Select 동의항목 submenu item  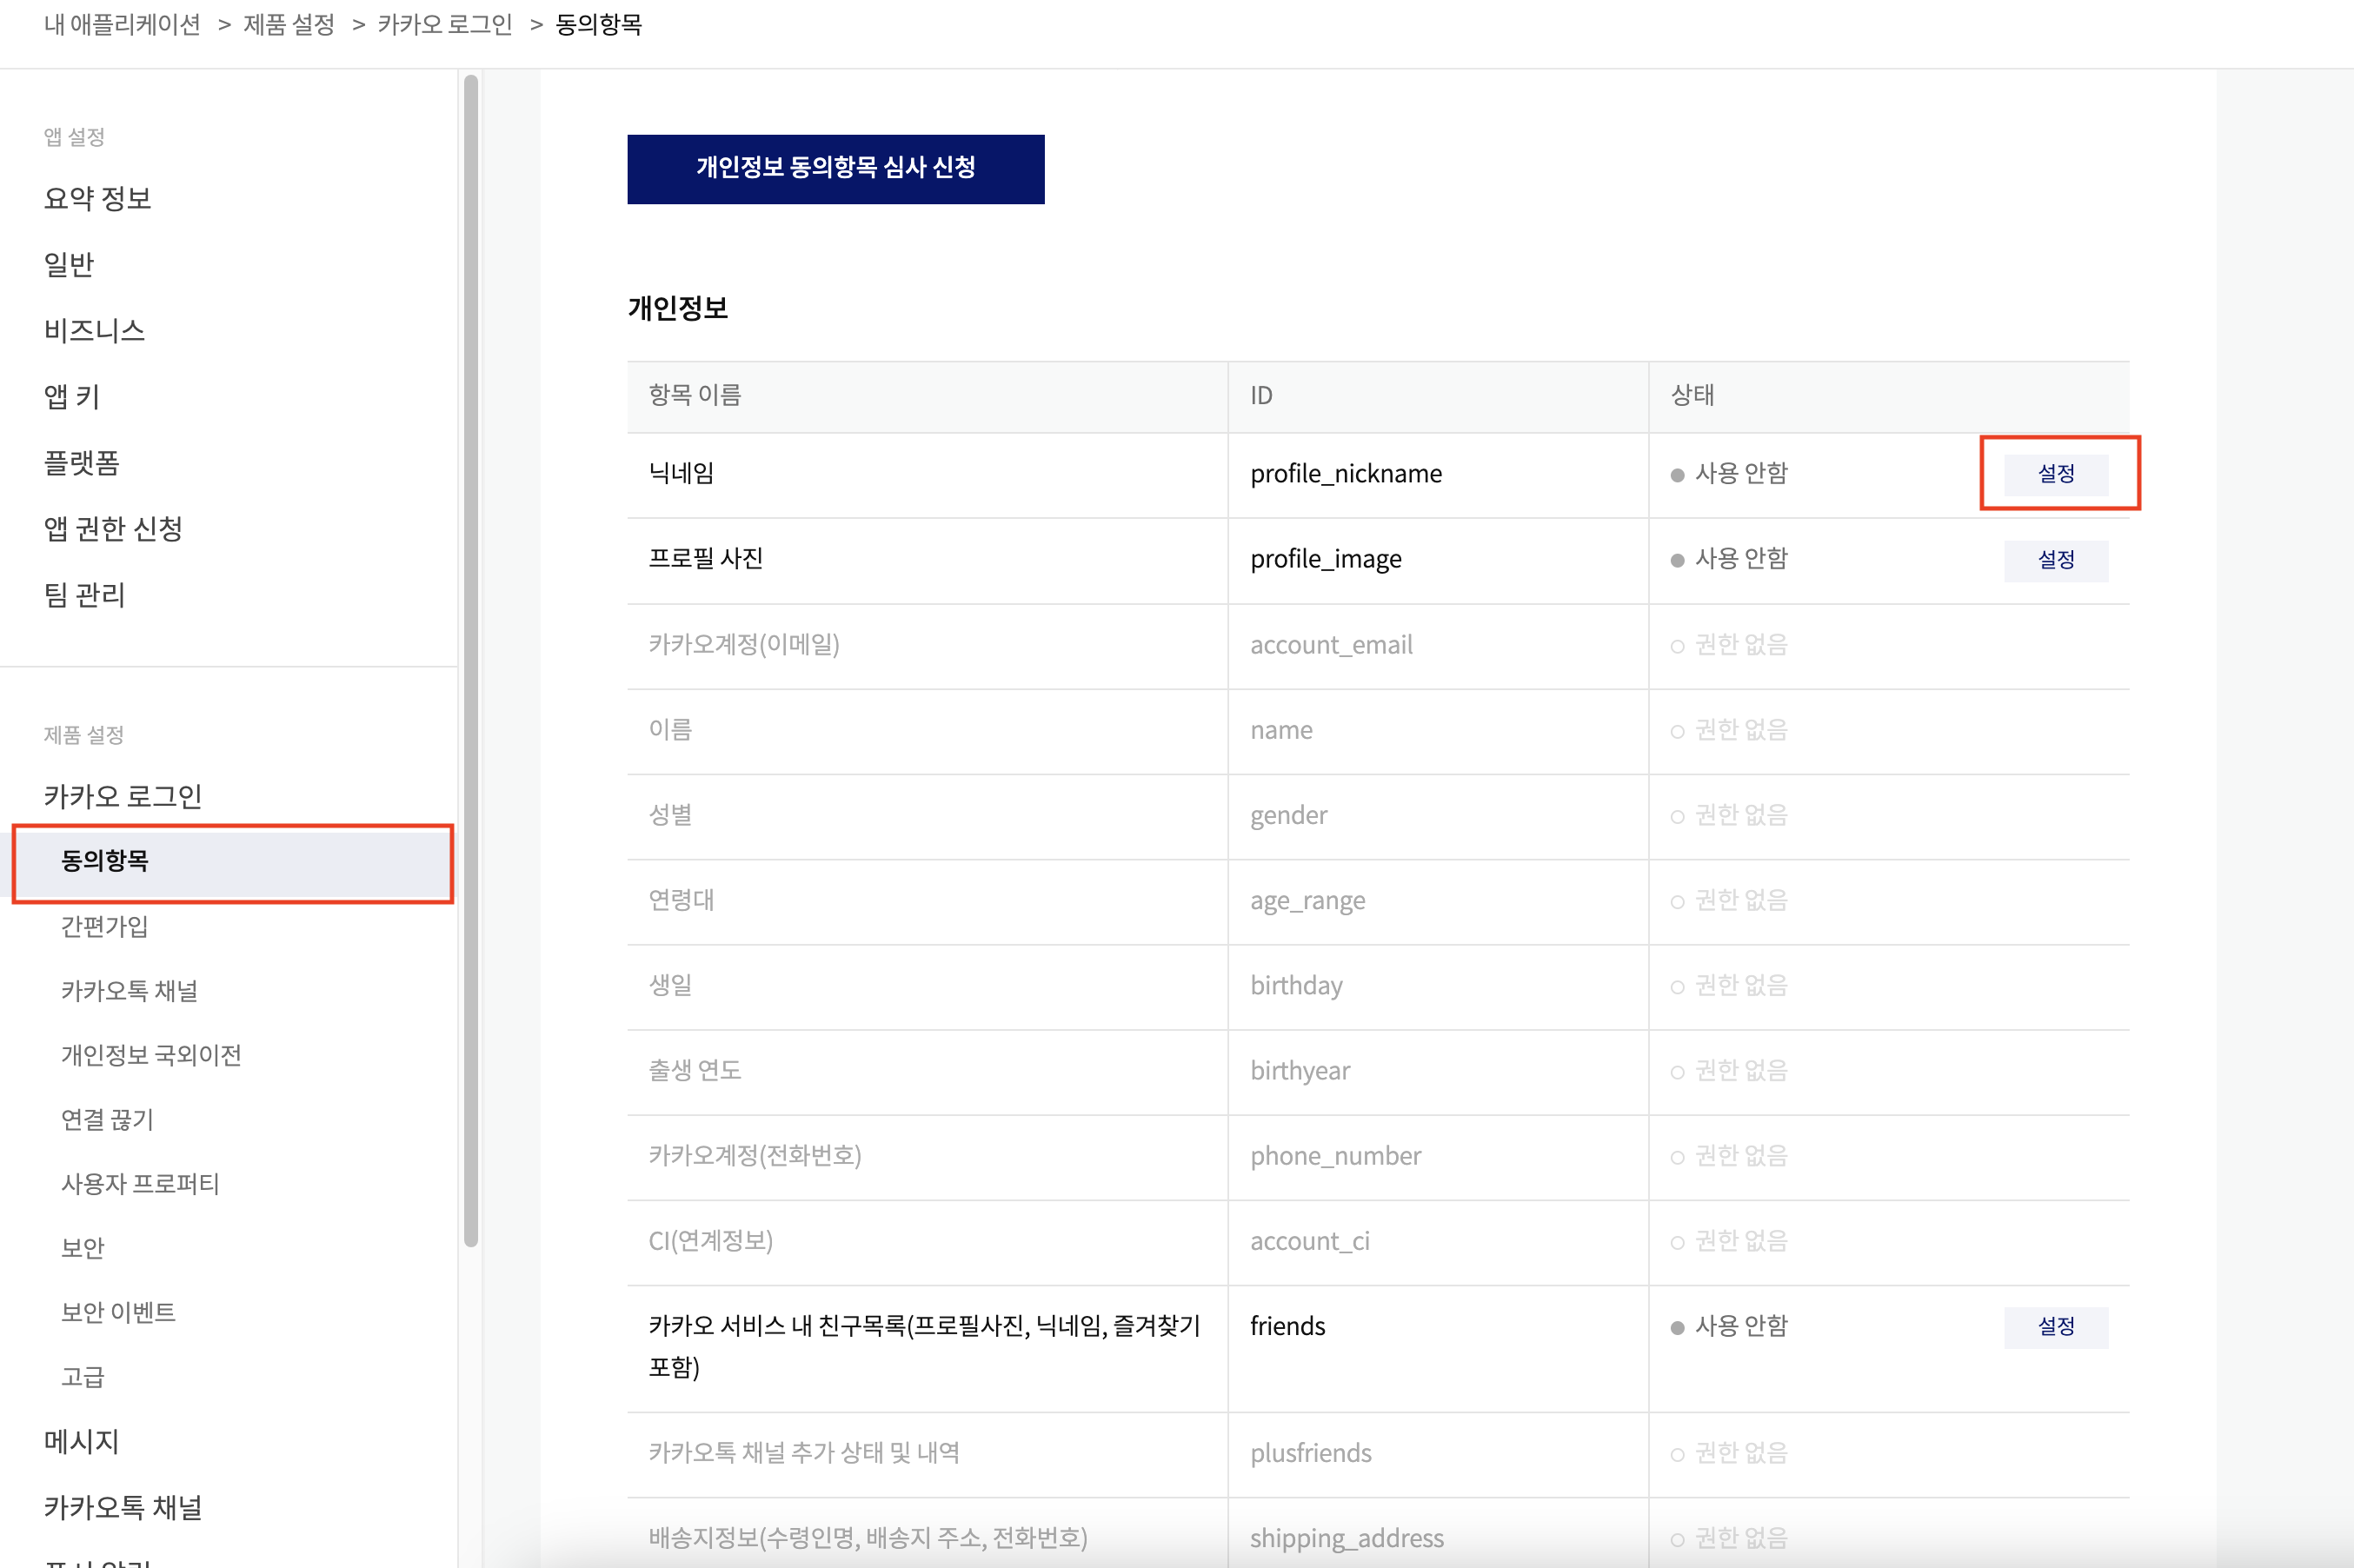point(105,861)
